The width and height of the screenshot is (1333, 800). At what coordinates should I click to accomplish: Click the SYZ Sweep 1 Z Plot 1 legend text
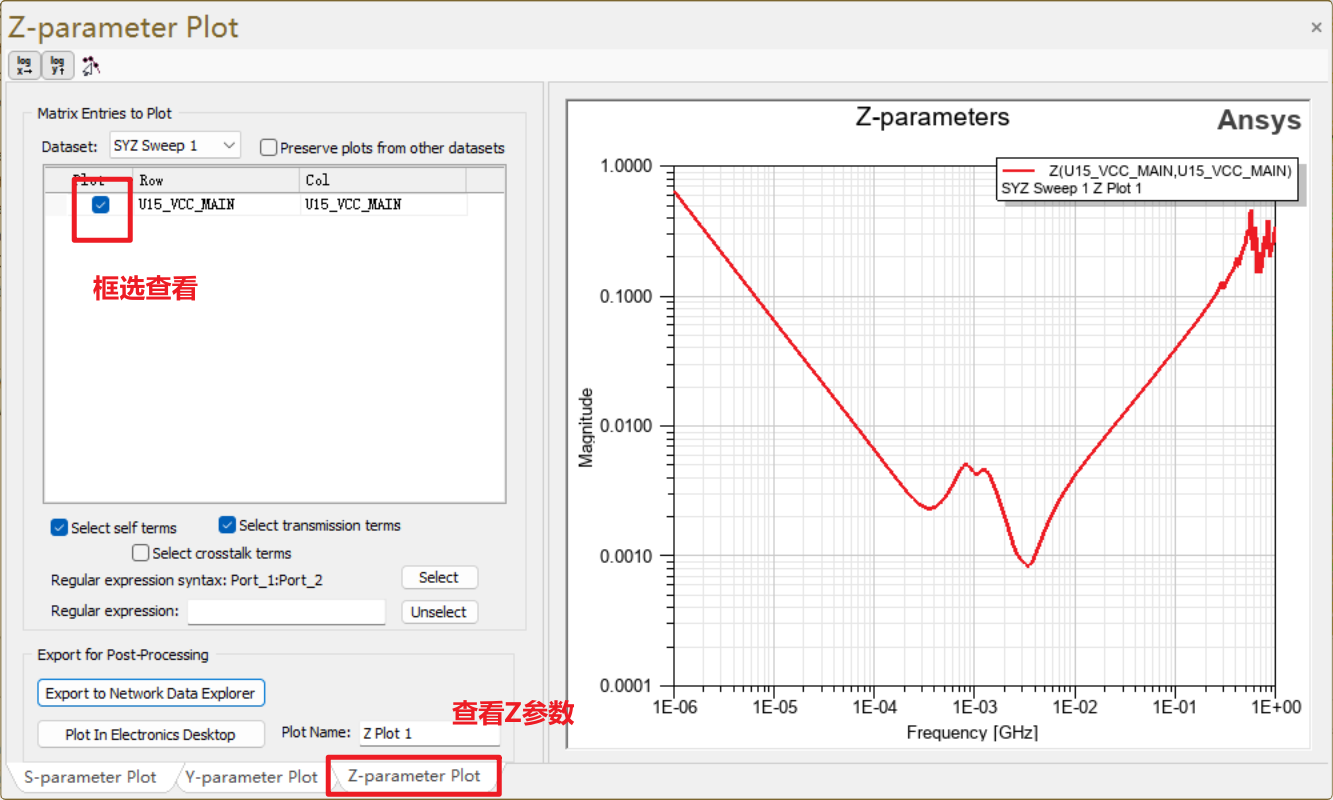pyautogui.click(x=1071, y=188)
